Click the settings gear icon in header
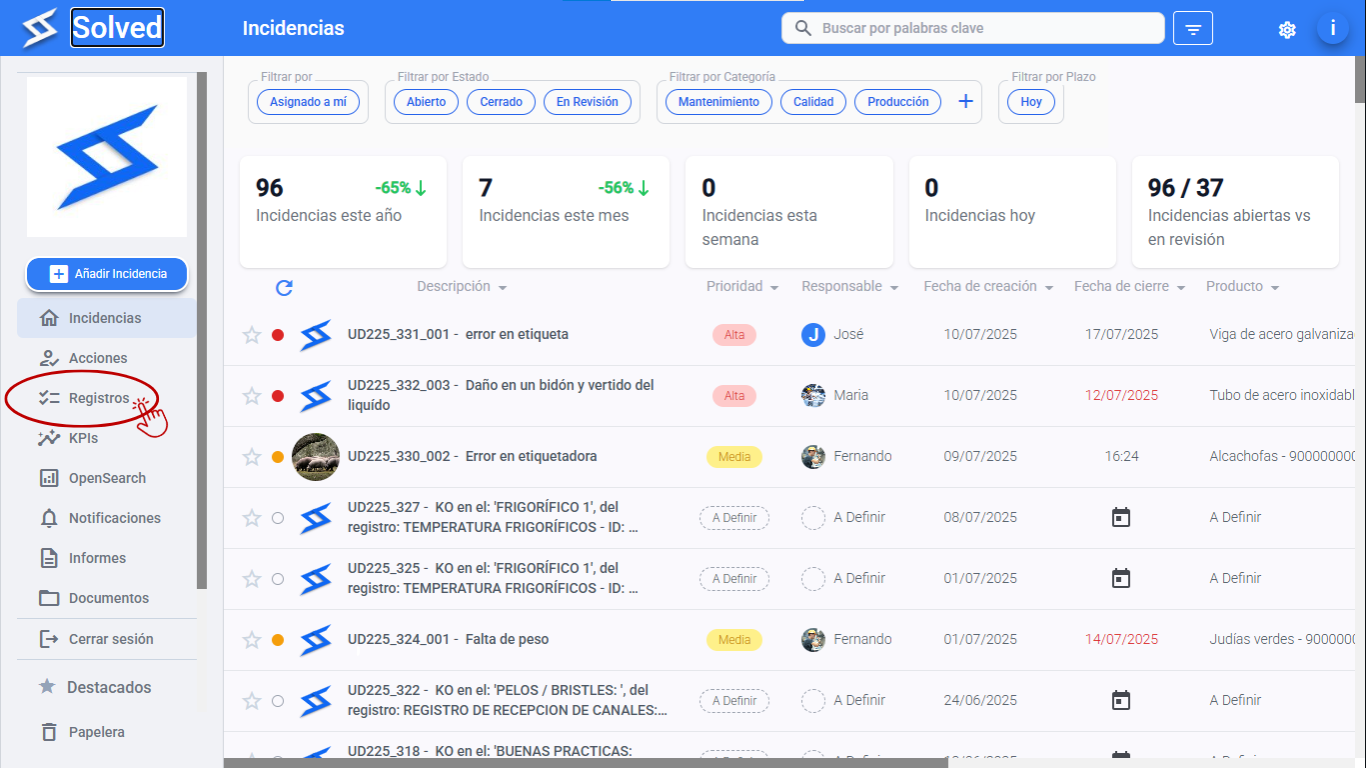Screen dimensions: 1366x768 [x=1287, y=29]
